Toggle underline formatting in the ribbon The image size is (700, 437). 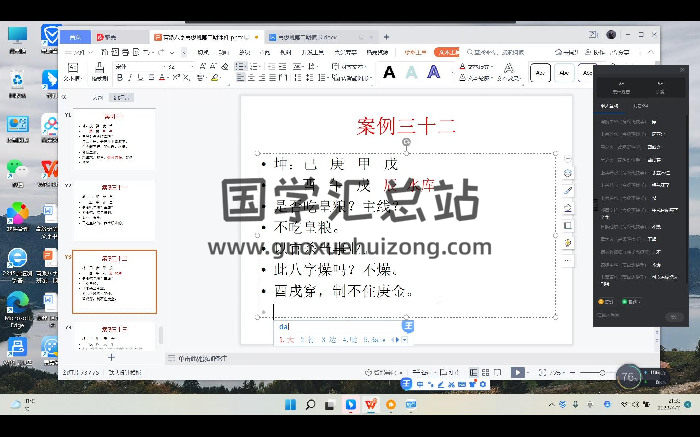pos(141,78)
